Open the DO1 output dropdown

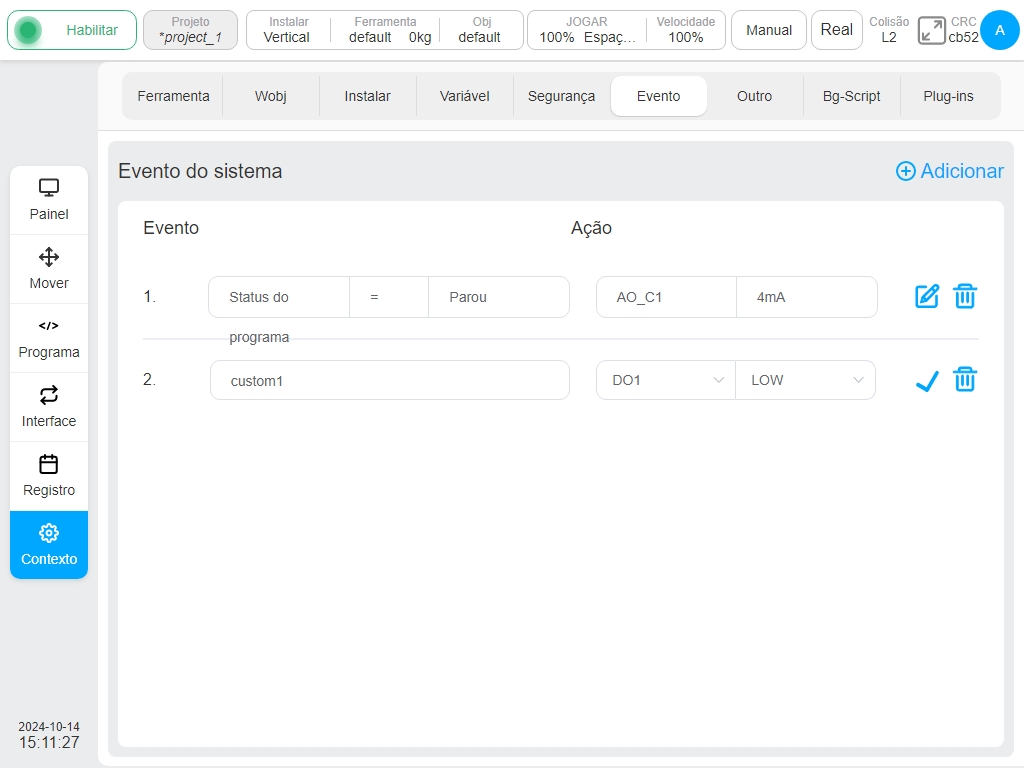point(665,380)
